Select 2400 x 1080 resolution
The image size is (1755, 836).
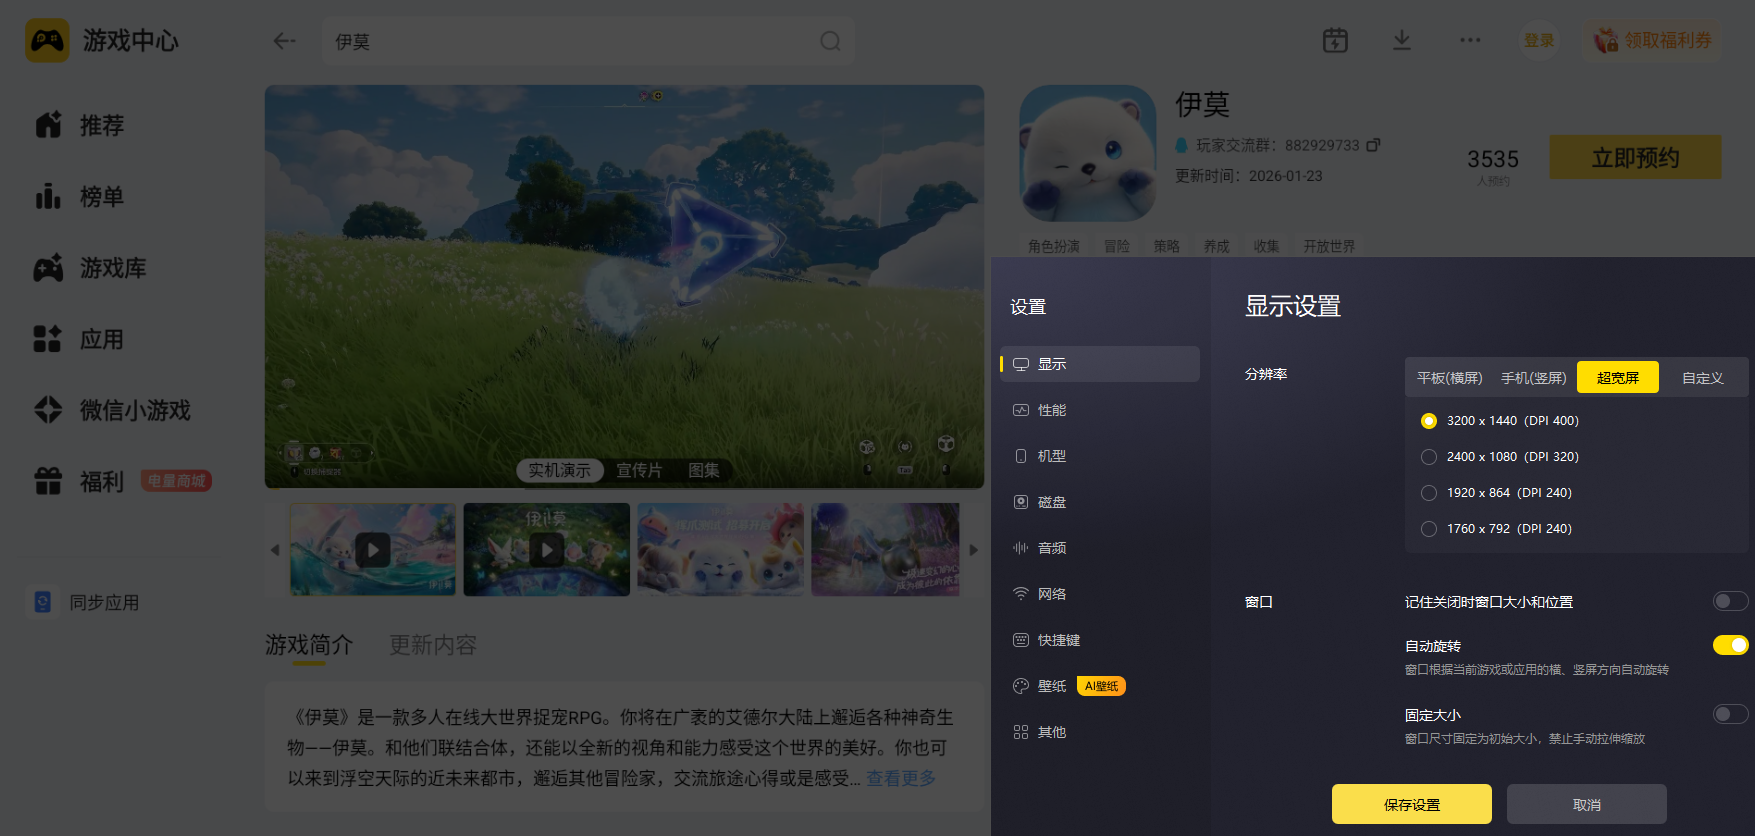(1429, 457)
